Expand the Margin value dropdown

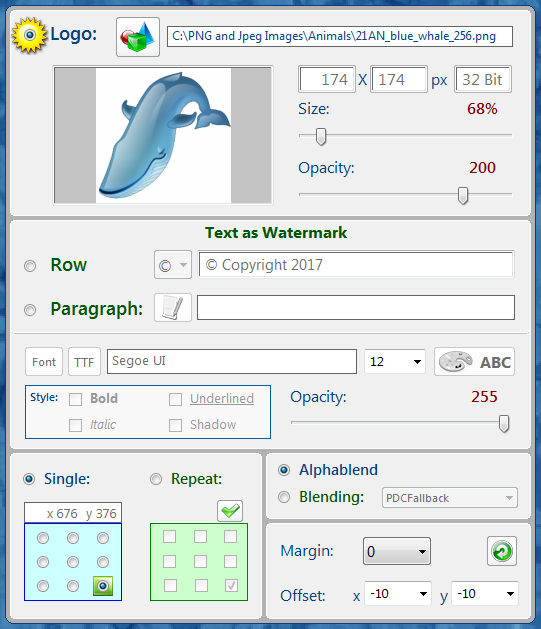[397, 551]
